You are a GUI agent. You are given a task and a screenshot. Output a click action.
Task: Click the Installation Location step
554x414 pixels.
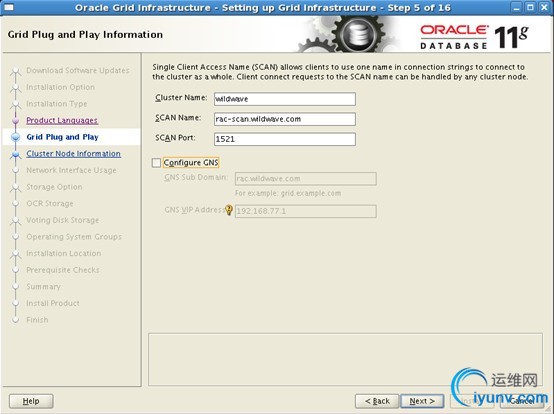64,253
